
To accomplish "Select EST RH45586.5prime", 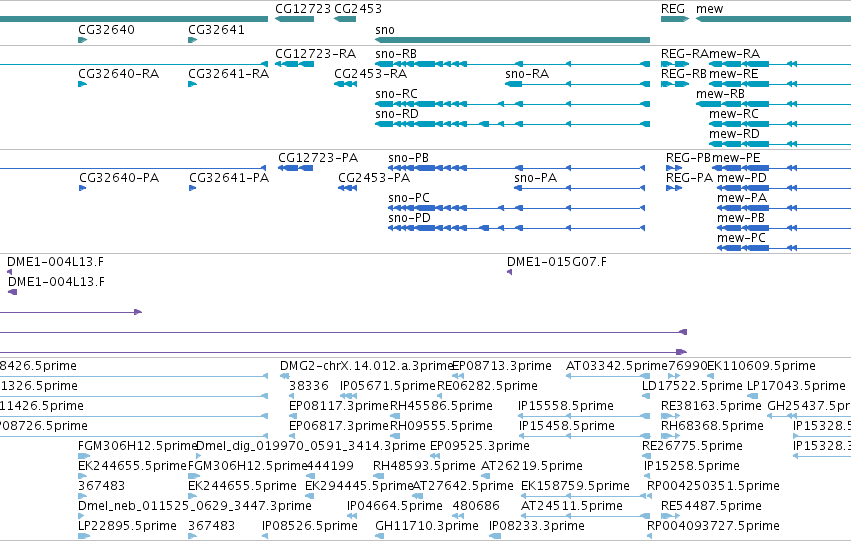I will [441, 406].
